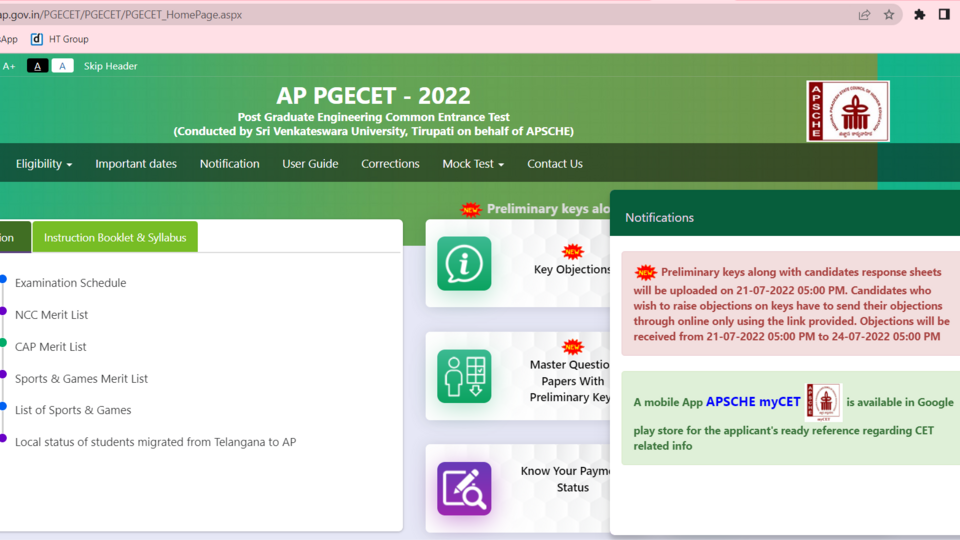This screenshot has width=960, height=540.
Task: Toggle the browser side panel icon
Action: (944, 15)
